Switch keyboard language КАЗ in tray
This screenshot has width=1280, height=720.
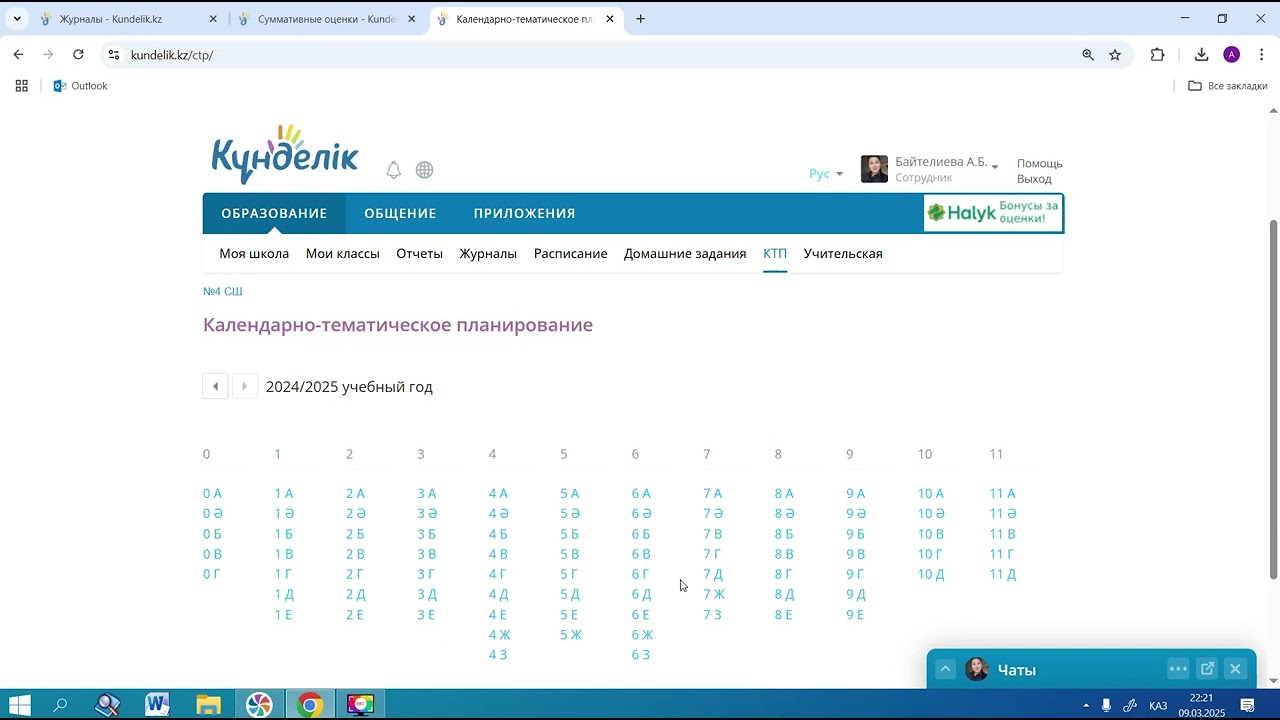(1158, 706)
